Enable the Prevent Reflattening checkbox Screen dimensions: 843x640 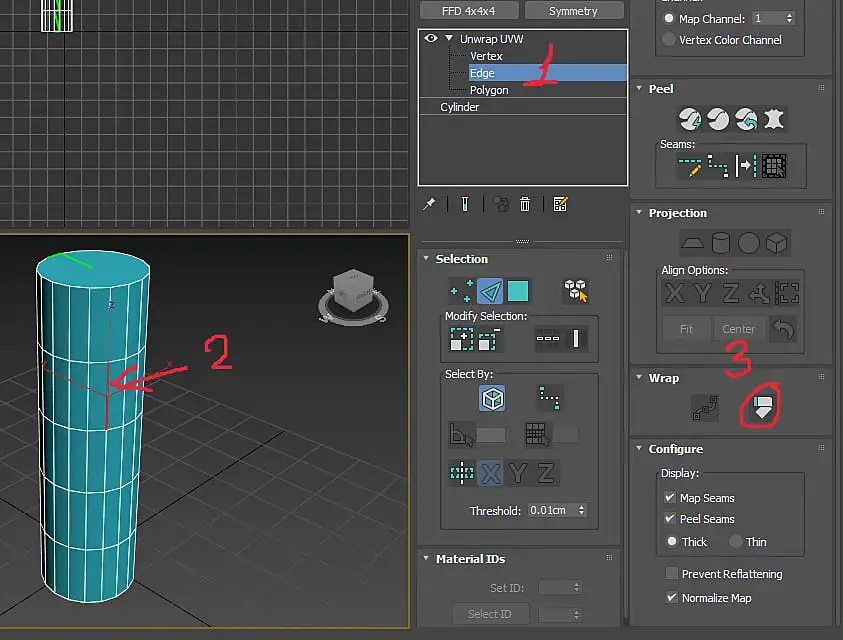pyautogui.click(x=670, y=574)
